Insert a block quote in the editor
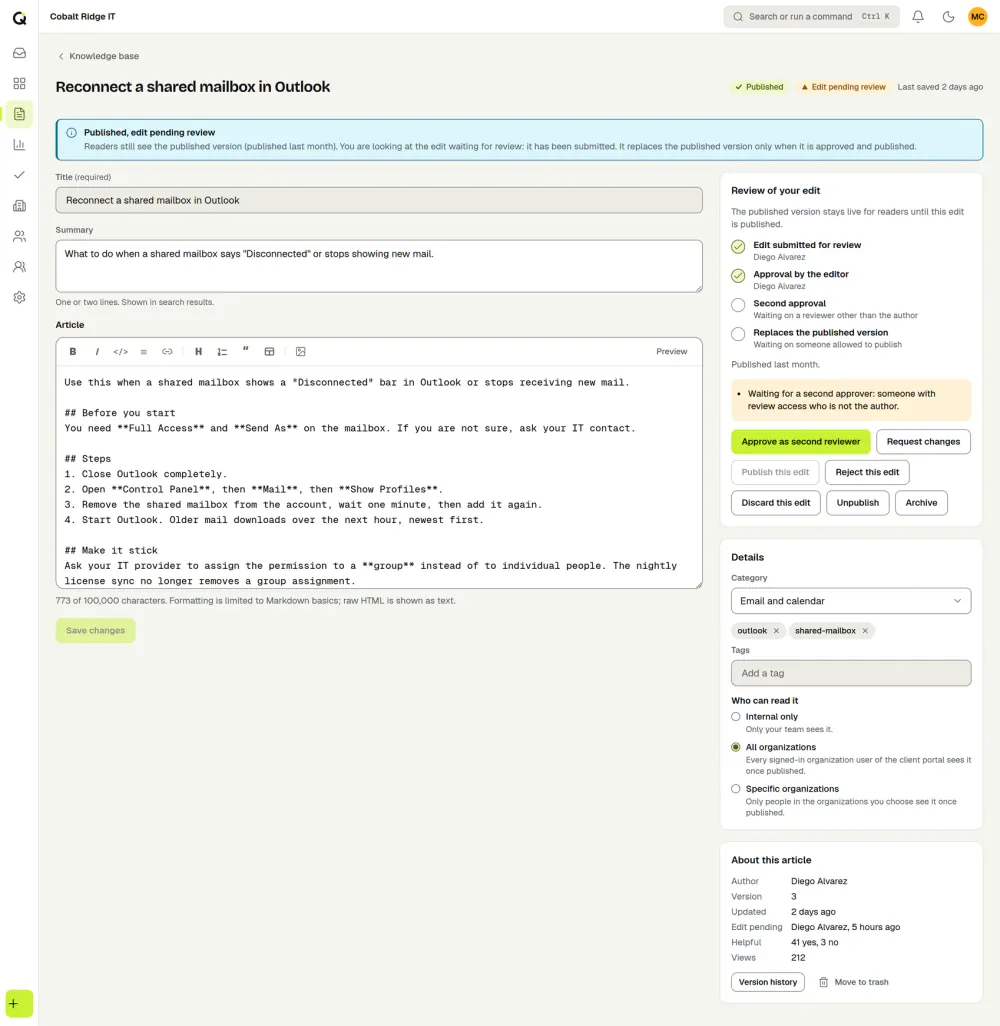1000x1026 pixels. [x=245, y=351]
